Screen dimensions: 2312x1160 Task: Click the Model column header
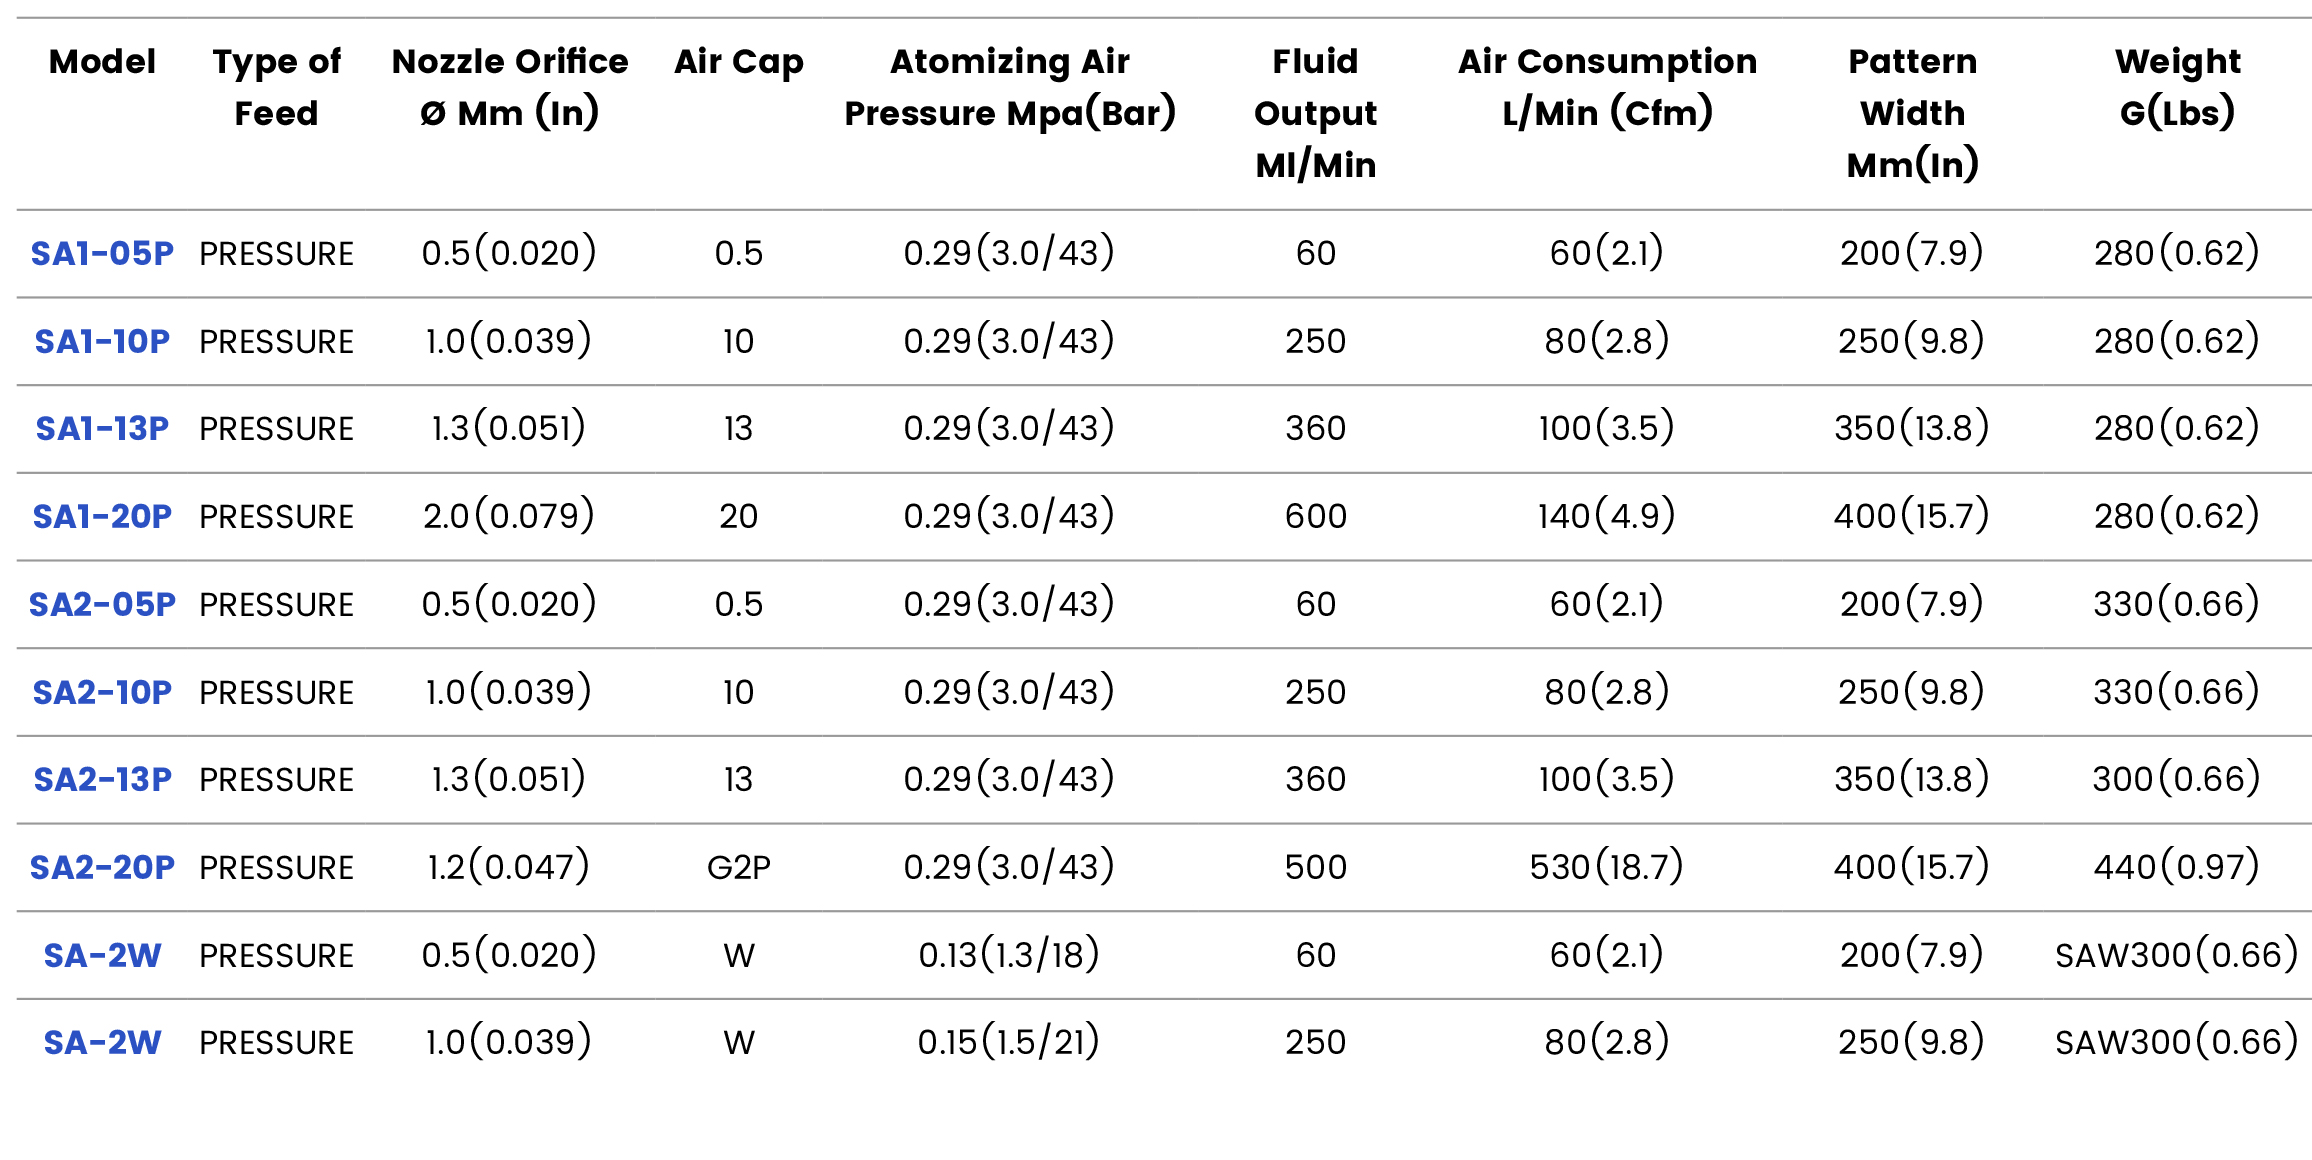(102, 62)
